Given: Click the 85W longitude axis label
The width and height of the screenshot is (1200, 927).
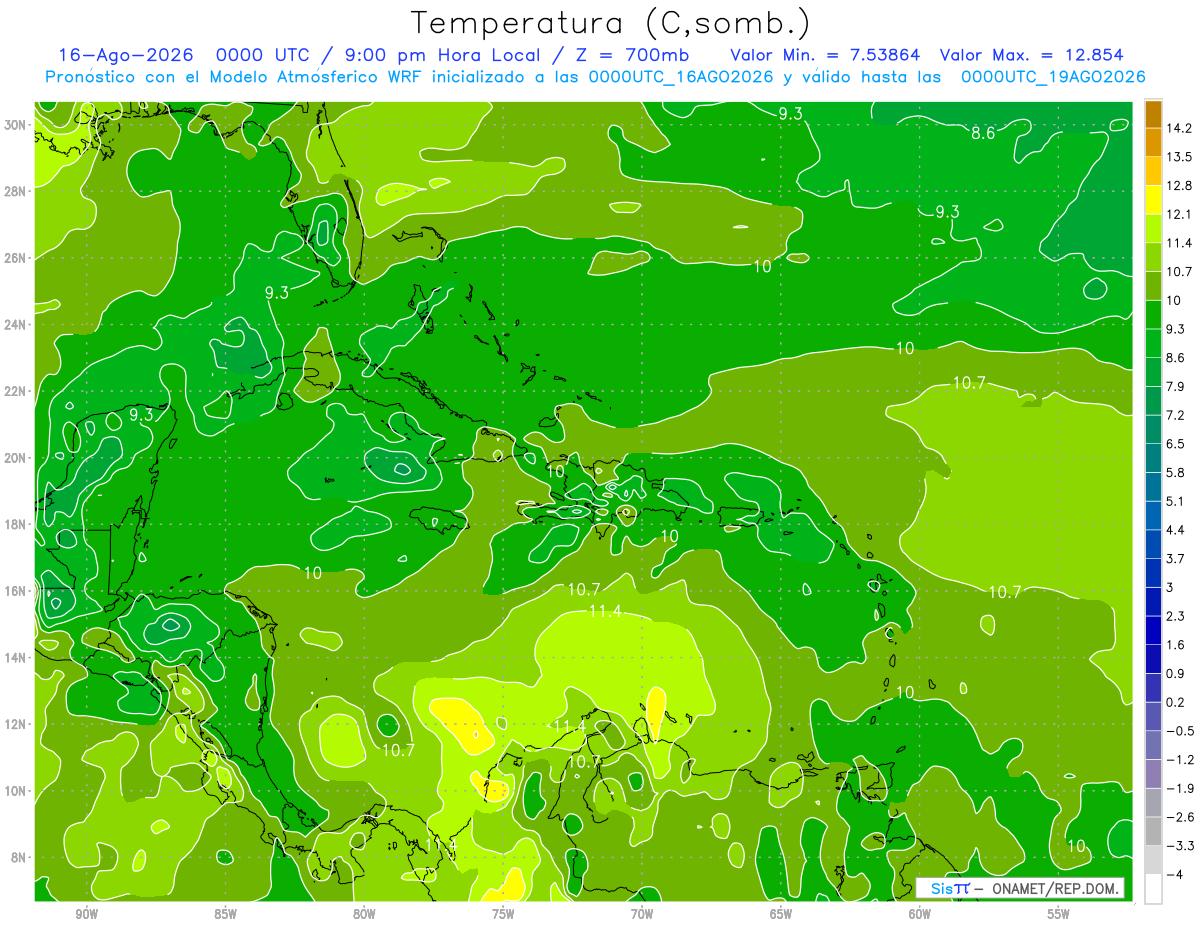Looking at the screenshot, I should coord(225,914).
